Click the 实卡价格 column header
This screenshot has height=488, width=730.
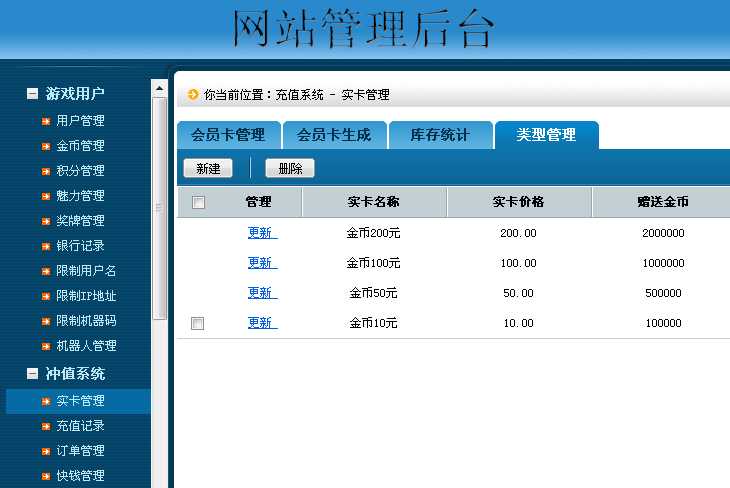(518, 202)
